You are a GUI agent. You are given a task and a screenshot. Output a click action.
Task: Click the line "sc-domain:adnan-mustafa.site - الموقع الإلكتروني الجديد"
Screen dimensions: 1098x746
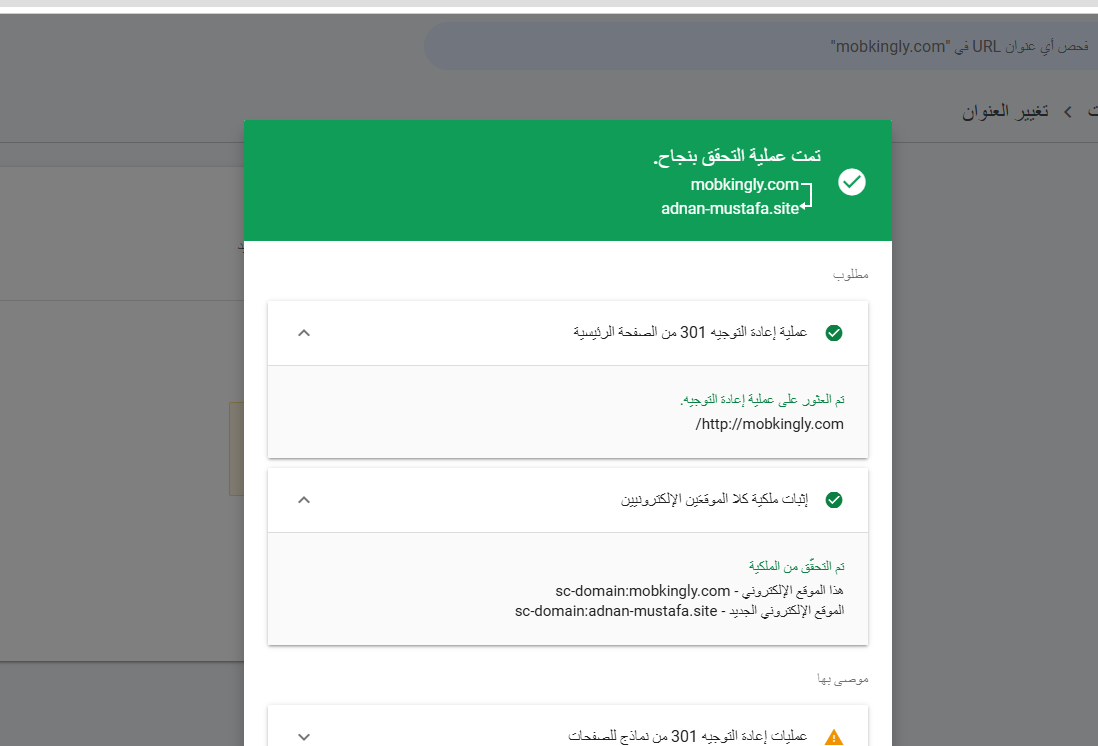pyautogui.click(x=679, y=611)
